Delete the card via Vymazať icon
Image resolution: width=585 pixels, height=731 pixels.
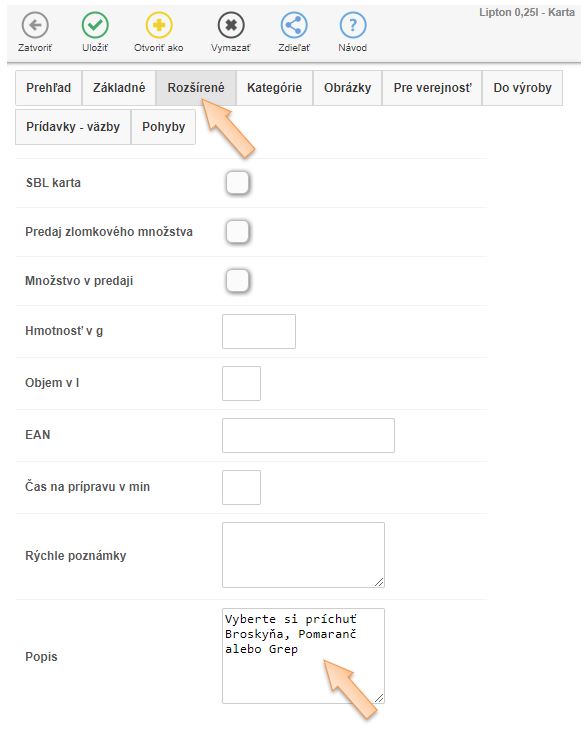click(231, 25)
